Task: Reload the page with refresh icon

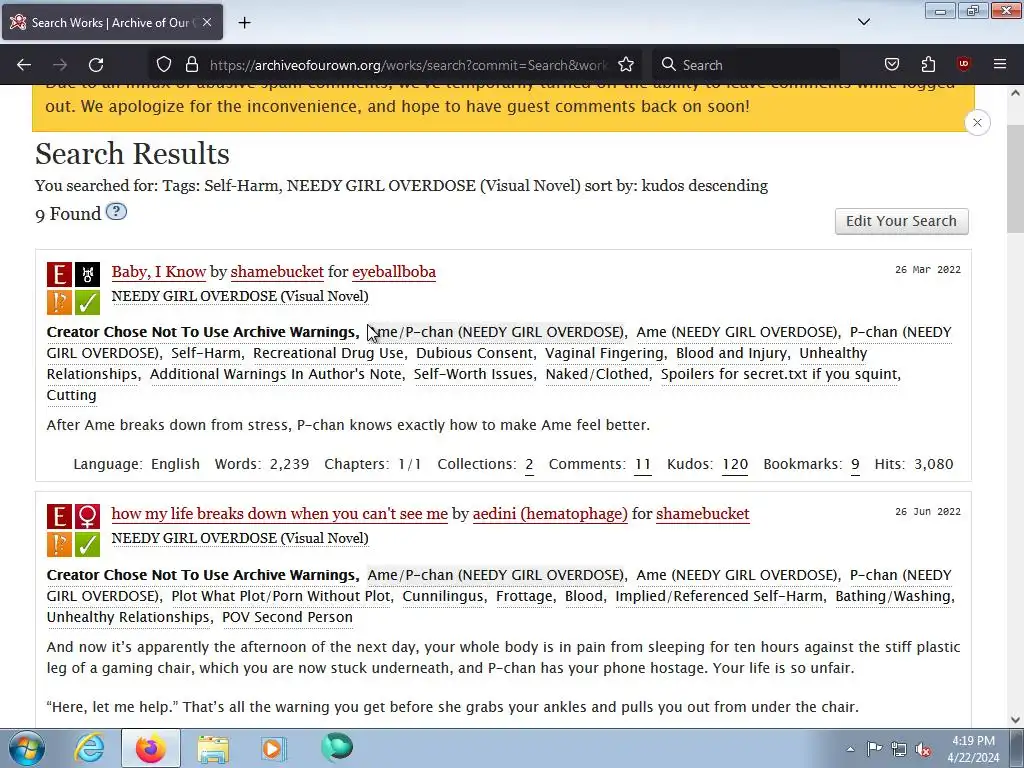Action: point(96,65)
